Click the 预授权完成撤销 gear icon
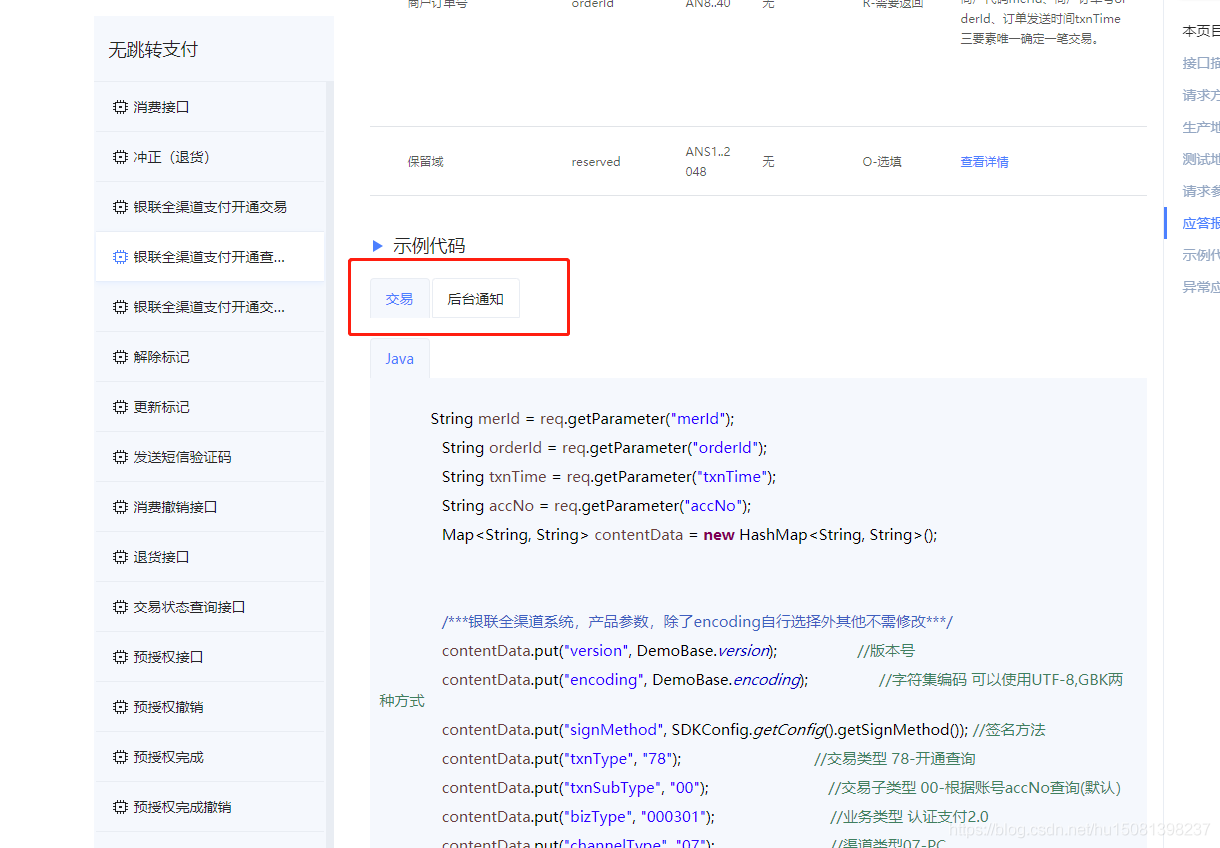The image size is (1220, 848). click(x=119, y=806)
